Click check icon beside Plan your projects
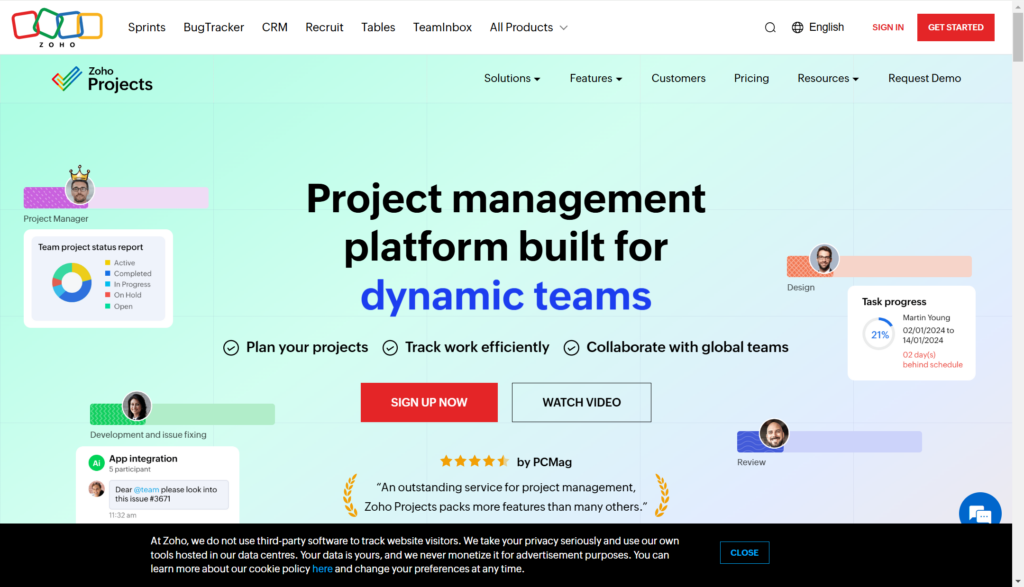Viewport: 1024px width, 587px height. (231, 348)
